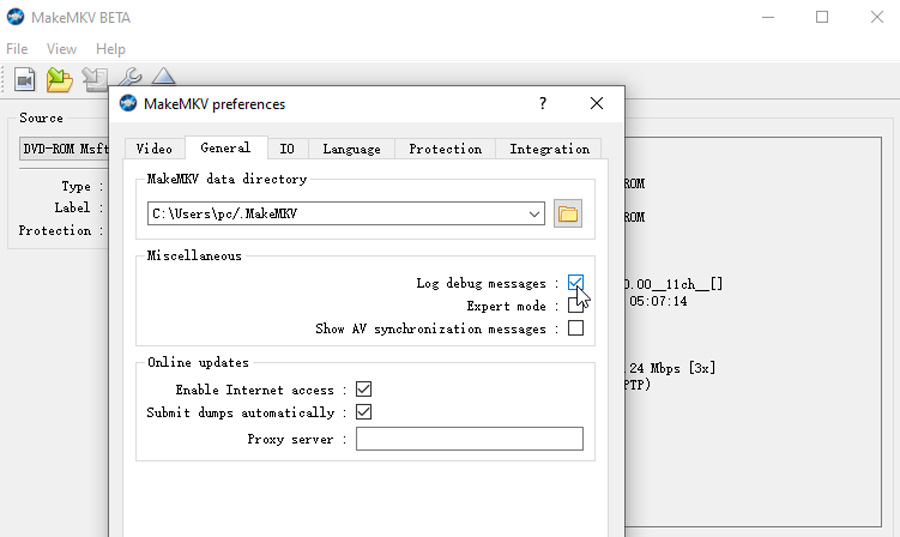Click into the Proxy server input field
Image resolution: width=900 pixels, height=537 pixels.
click(x=470, y=439)
